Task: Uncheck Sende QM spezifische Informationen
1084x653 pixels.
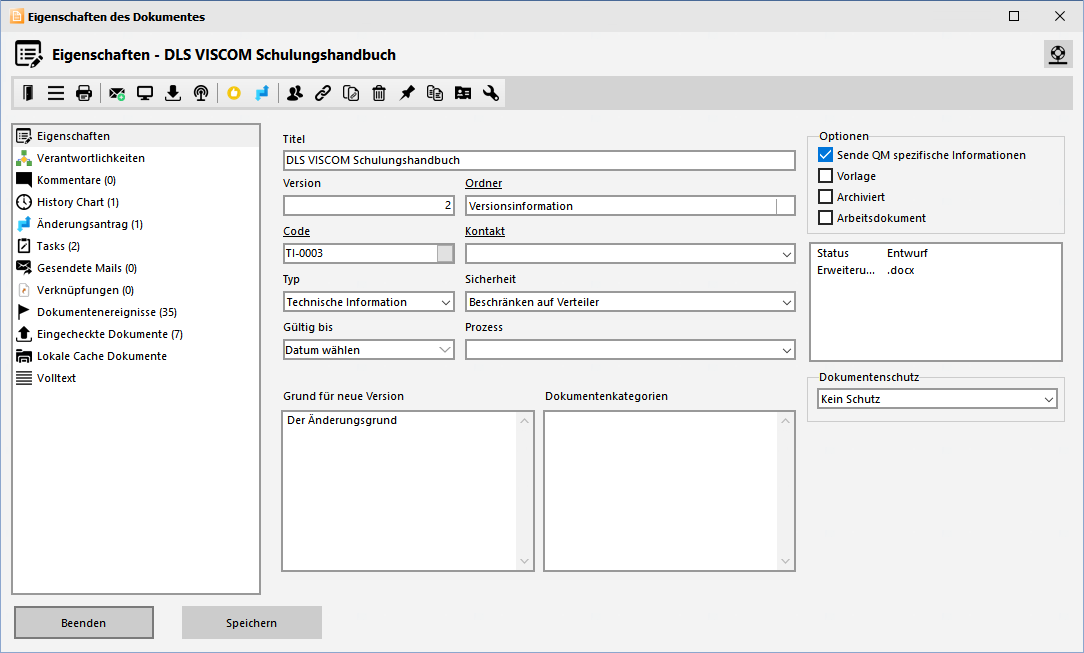Action: [x=825, y=155]
